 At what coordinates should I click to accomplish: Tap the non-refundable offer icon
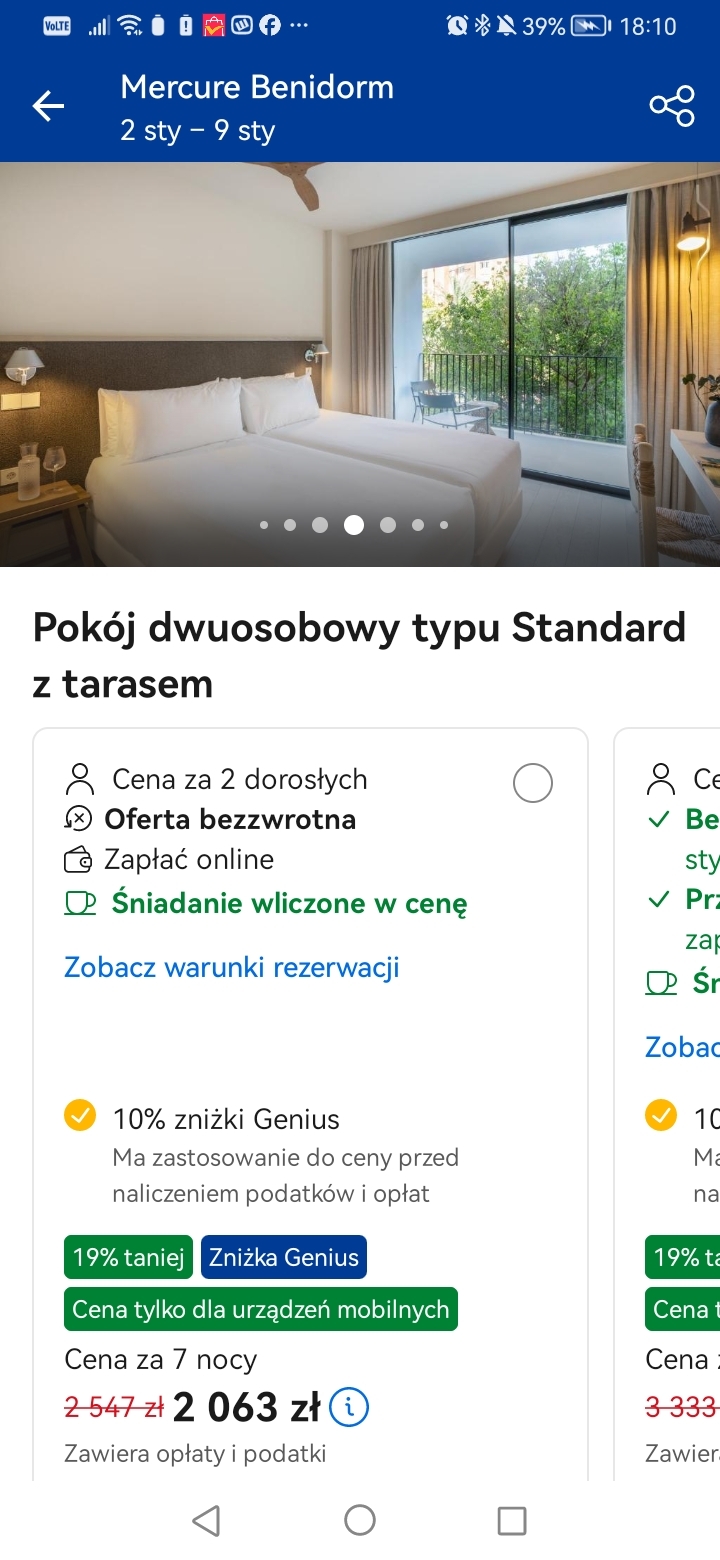78,819
